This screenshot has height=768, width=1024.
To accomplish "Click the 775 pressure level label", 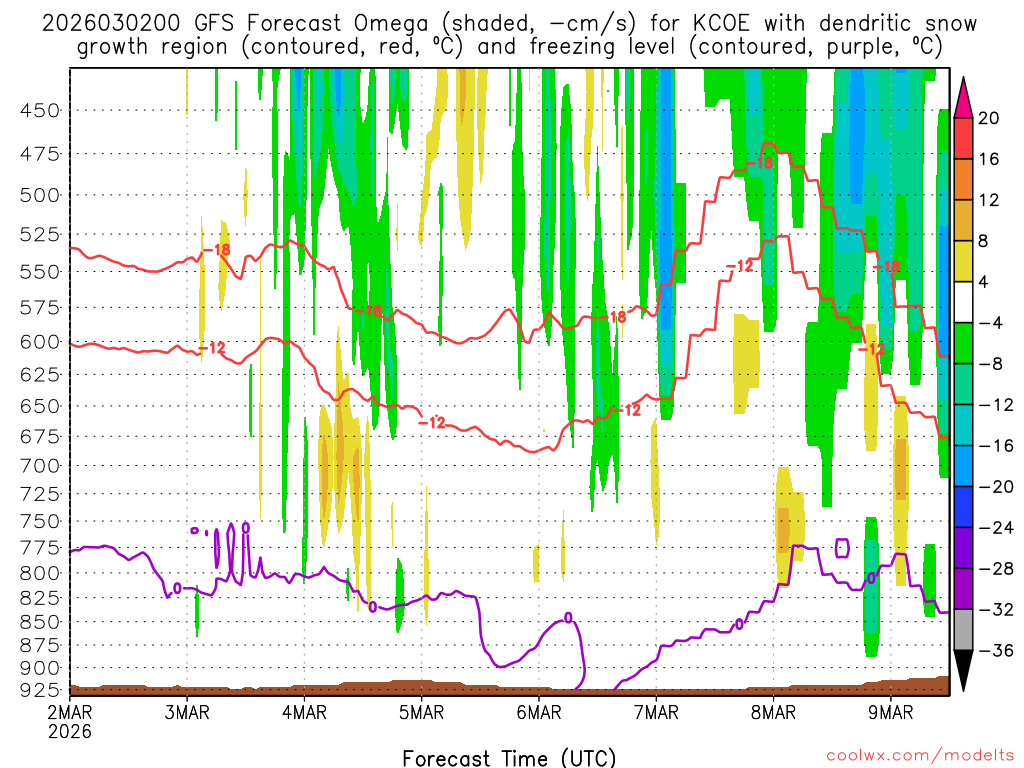I will point(40,548).
